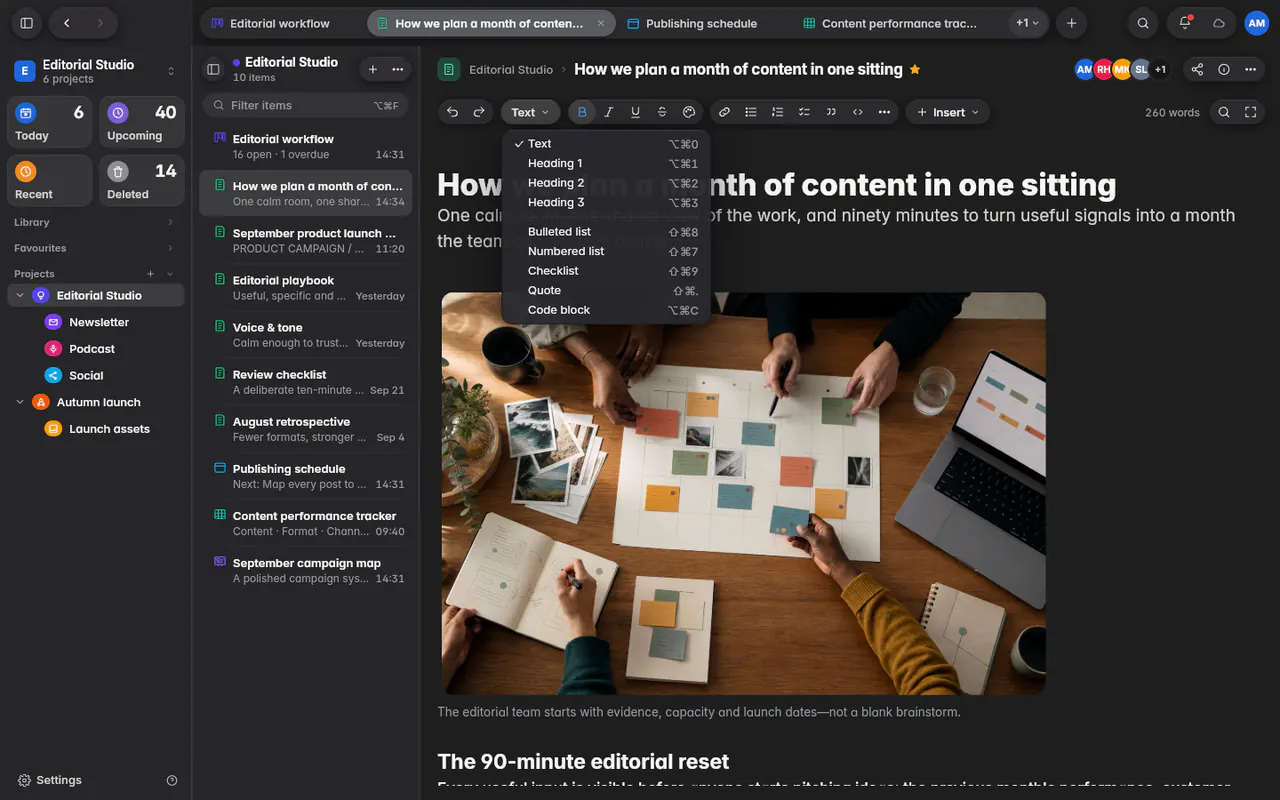Image resolution: width=1280 pixels, height=800 pixels.
Task: Open the text color palette
Action: click(x=689, y=112)
